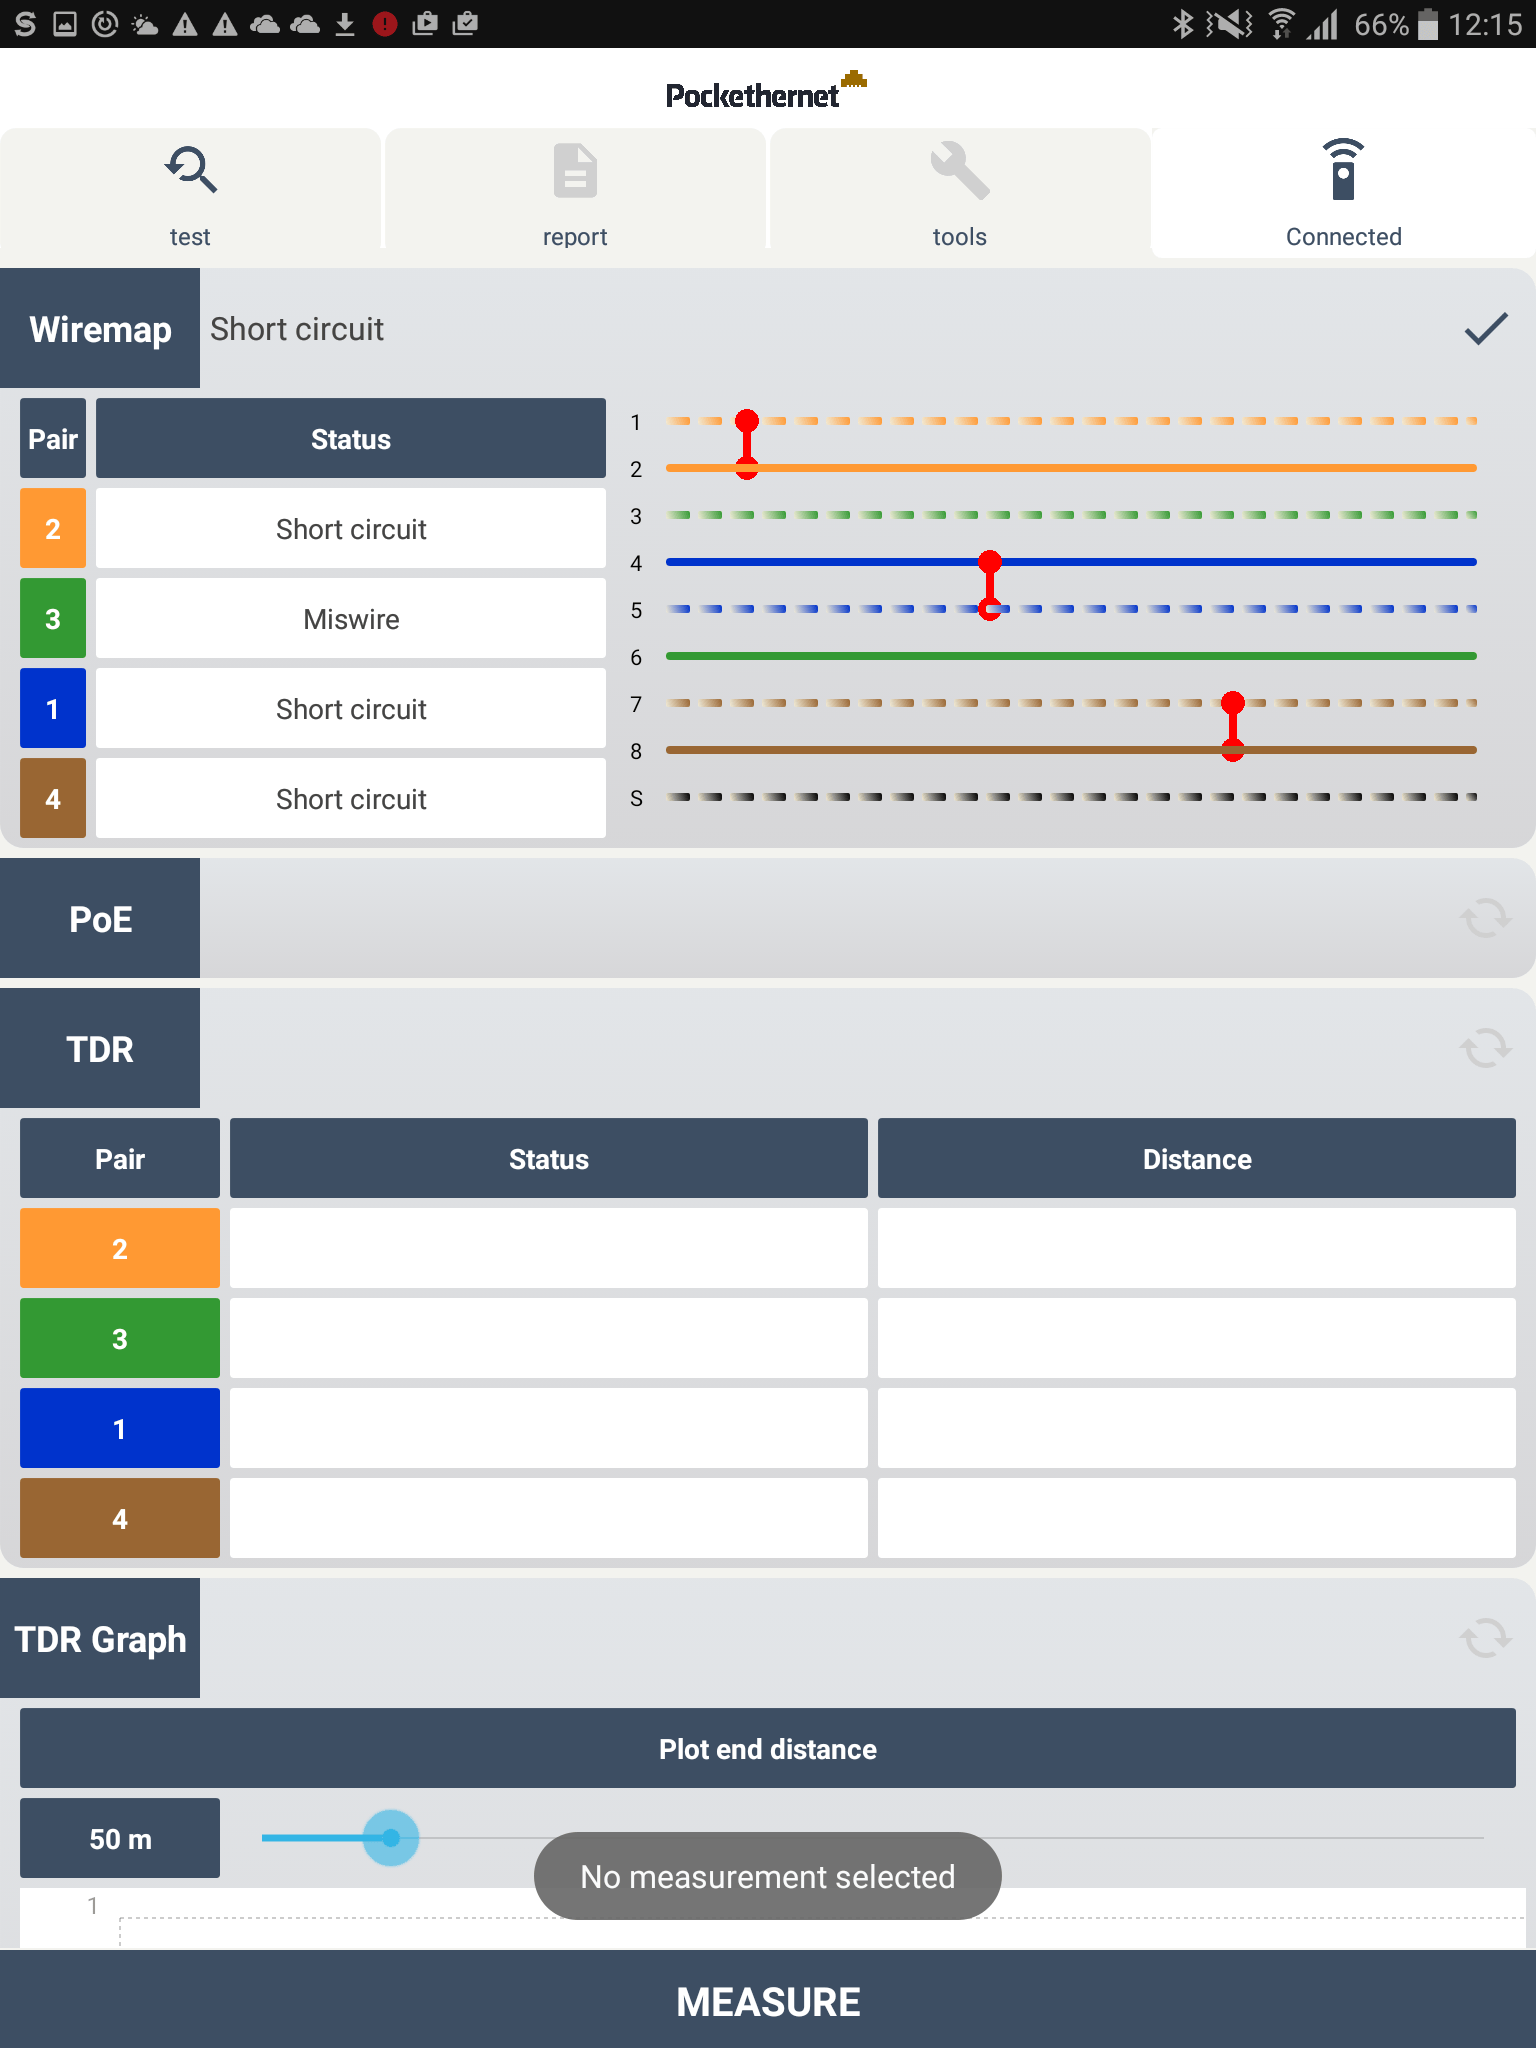Tap the red short marker on wire 4
The image size is (1536, 2048).
coord(990,562)
